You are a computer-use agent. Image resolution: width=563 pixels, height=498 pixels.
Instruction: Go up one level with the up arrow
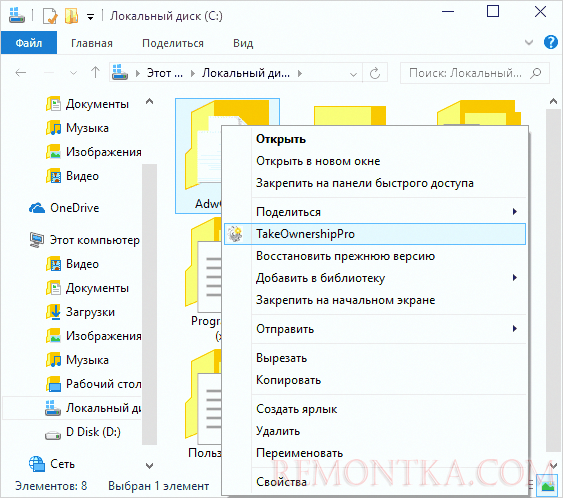click(x=95, y=73)
